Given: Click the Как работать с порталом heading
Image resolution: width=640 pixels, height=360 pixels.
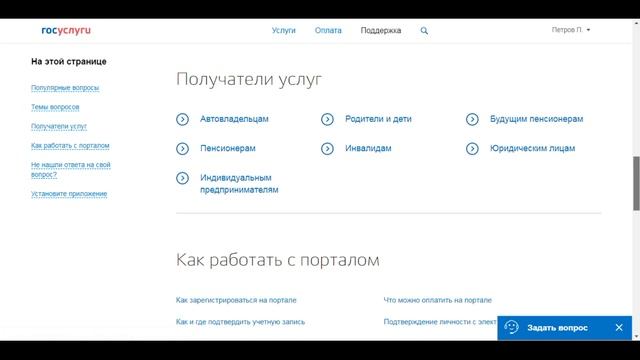Looking at the screenshot, I should point(278,260).
